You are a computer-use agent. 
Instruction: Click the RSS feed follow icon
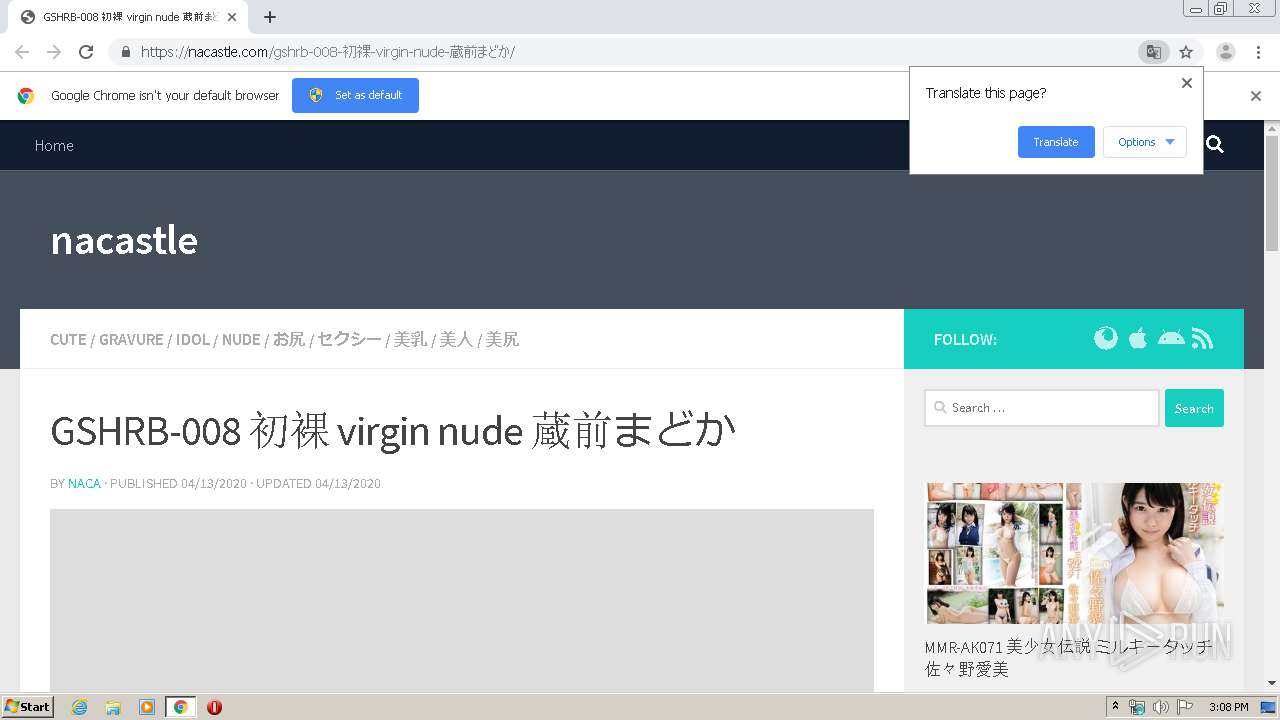point(1202,339)
